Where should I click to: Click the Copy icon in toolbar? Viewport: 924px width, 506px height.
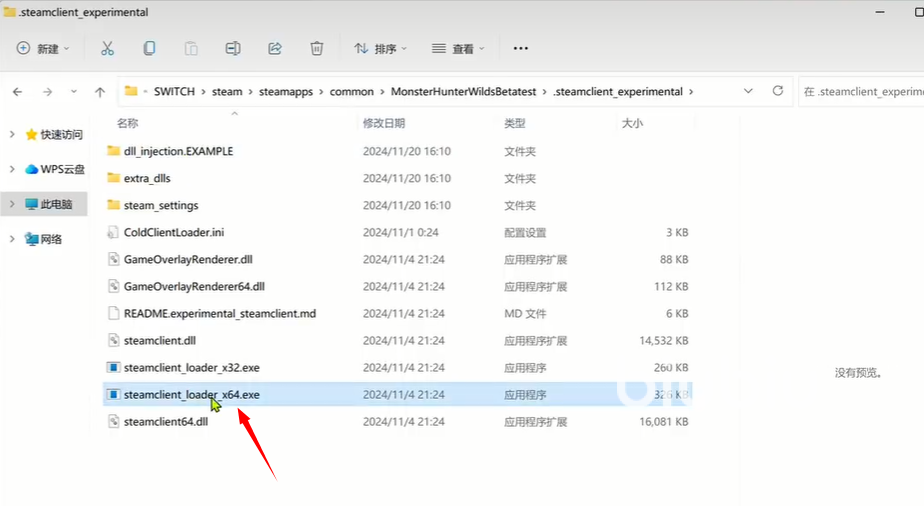[x=149, y=48]
